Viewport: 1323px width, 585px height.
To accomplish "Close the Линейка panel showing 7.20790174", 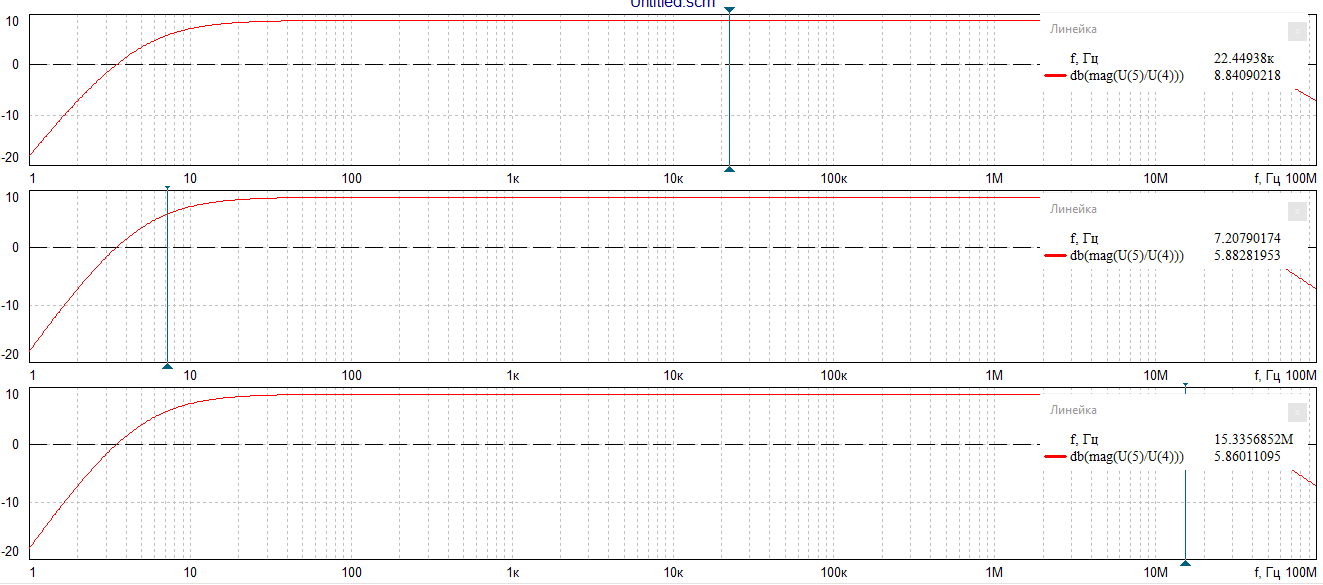I will pos(1297,211).
